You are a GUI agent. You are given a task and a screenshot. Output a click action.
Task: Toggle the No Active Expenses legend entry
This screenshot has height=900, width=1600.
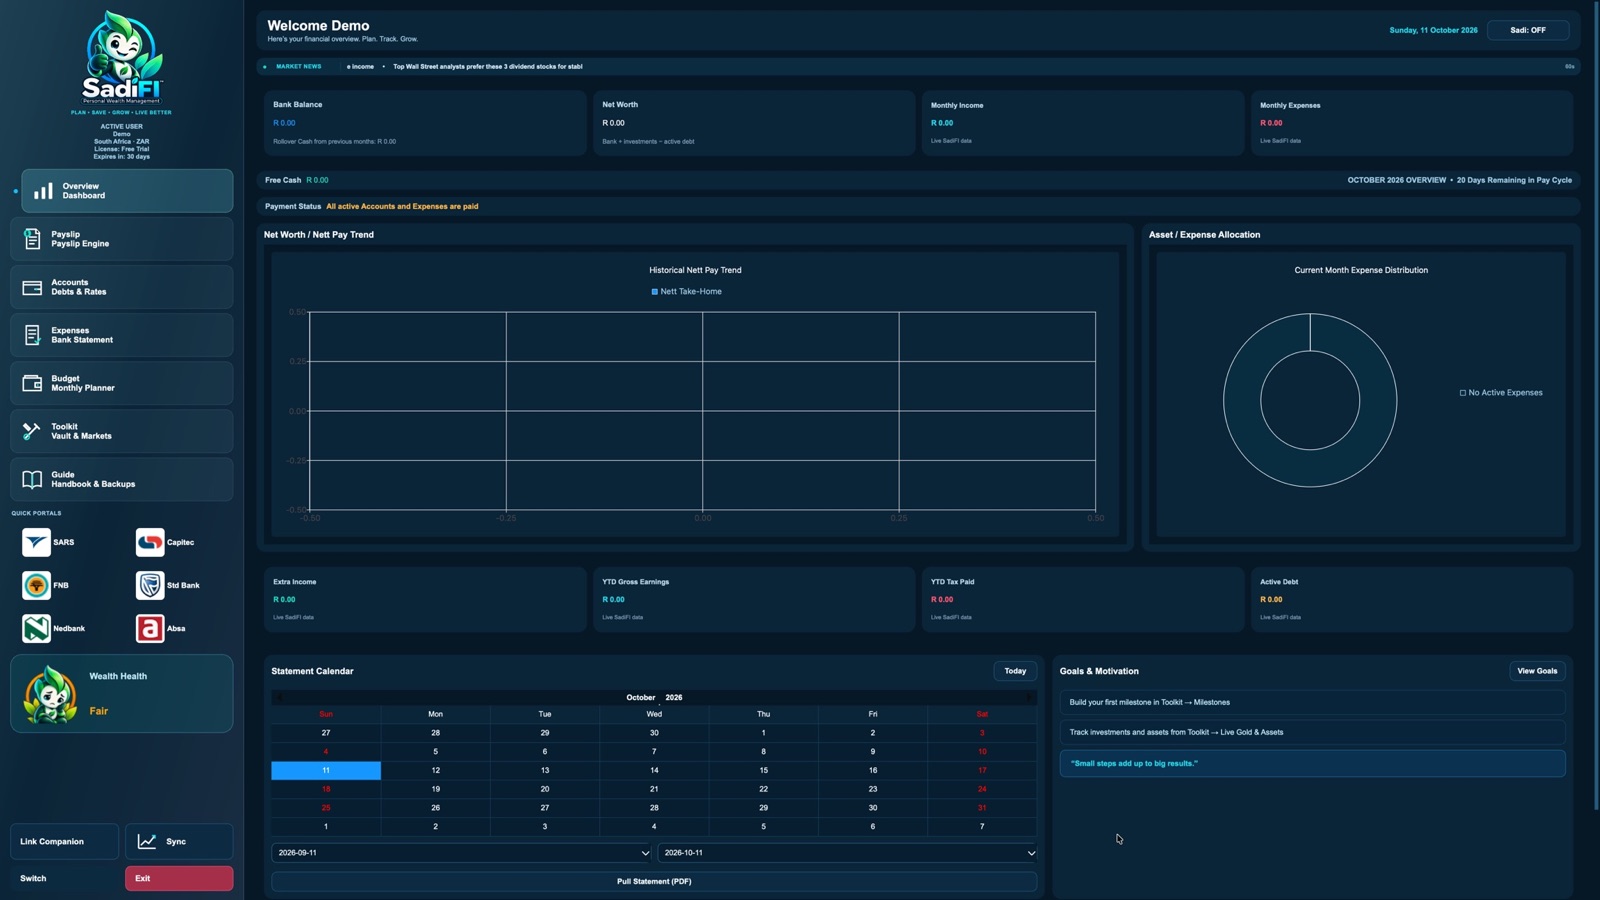[x=1501, y=393]
